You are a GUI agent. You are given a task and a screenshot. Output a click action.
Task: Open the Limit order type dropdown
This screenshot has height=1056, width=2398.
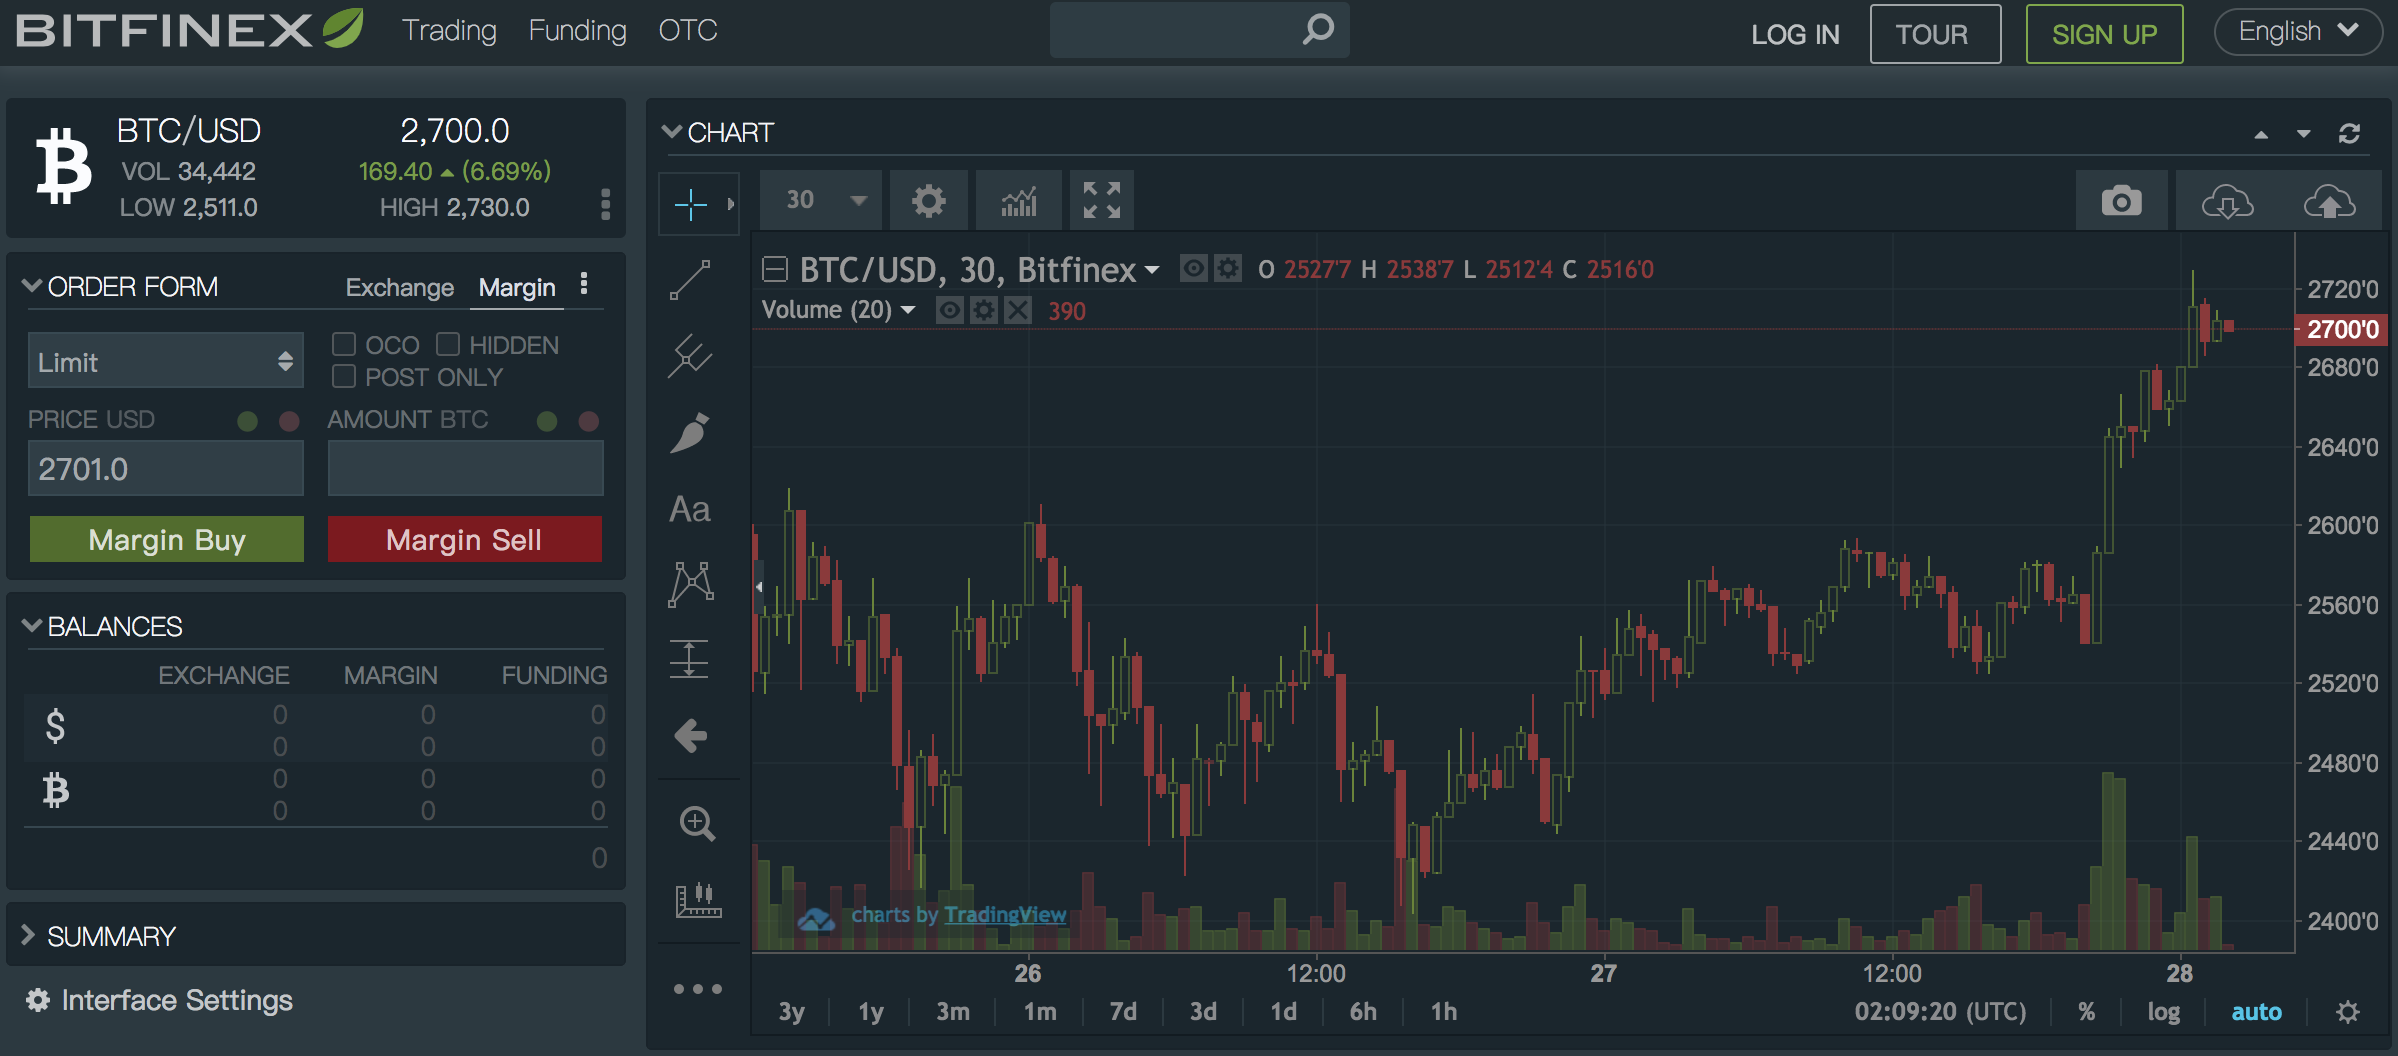click(166, 362)
